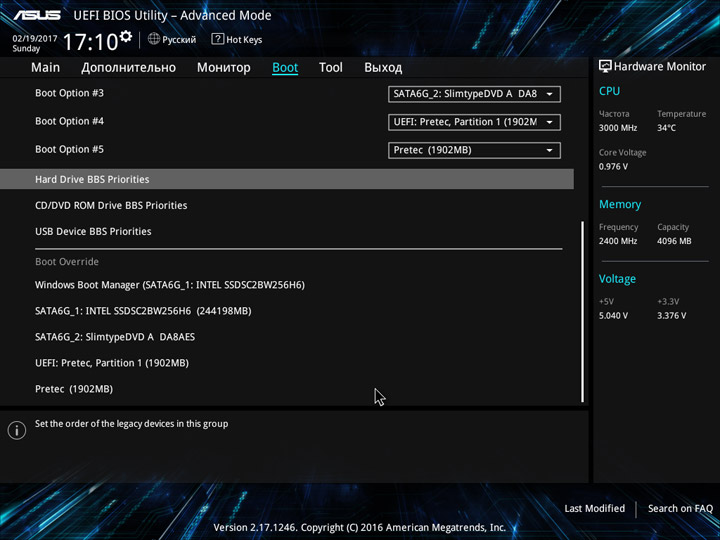Select the Boot tab
This screenshot has height=540, width=720.
coord(285,68)
